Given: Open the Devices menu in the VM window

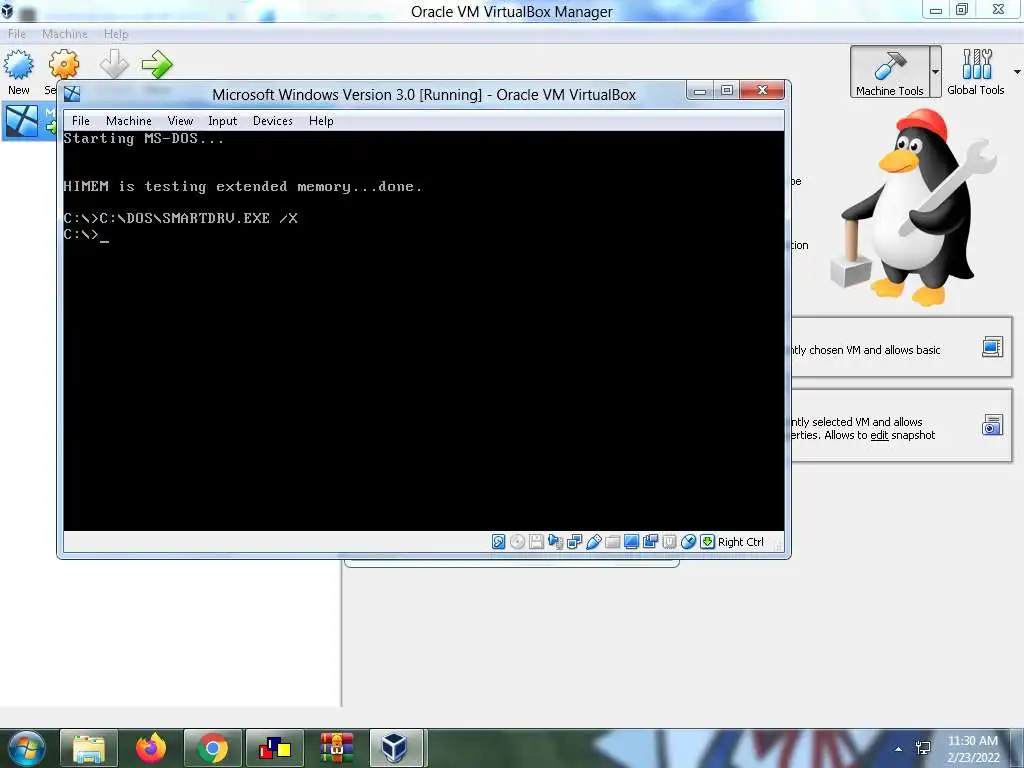Looking at the screenshot, I should 272,121.
